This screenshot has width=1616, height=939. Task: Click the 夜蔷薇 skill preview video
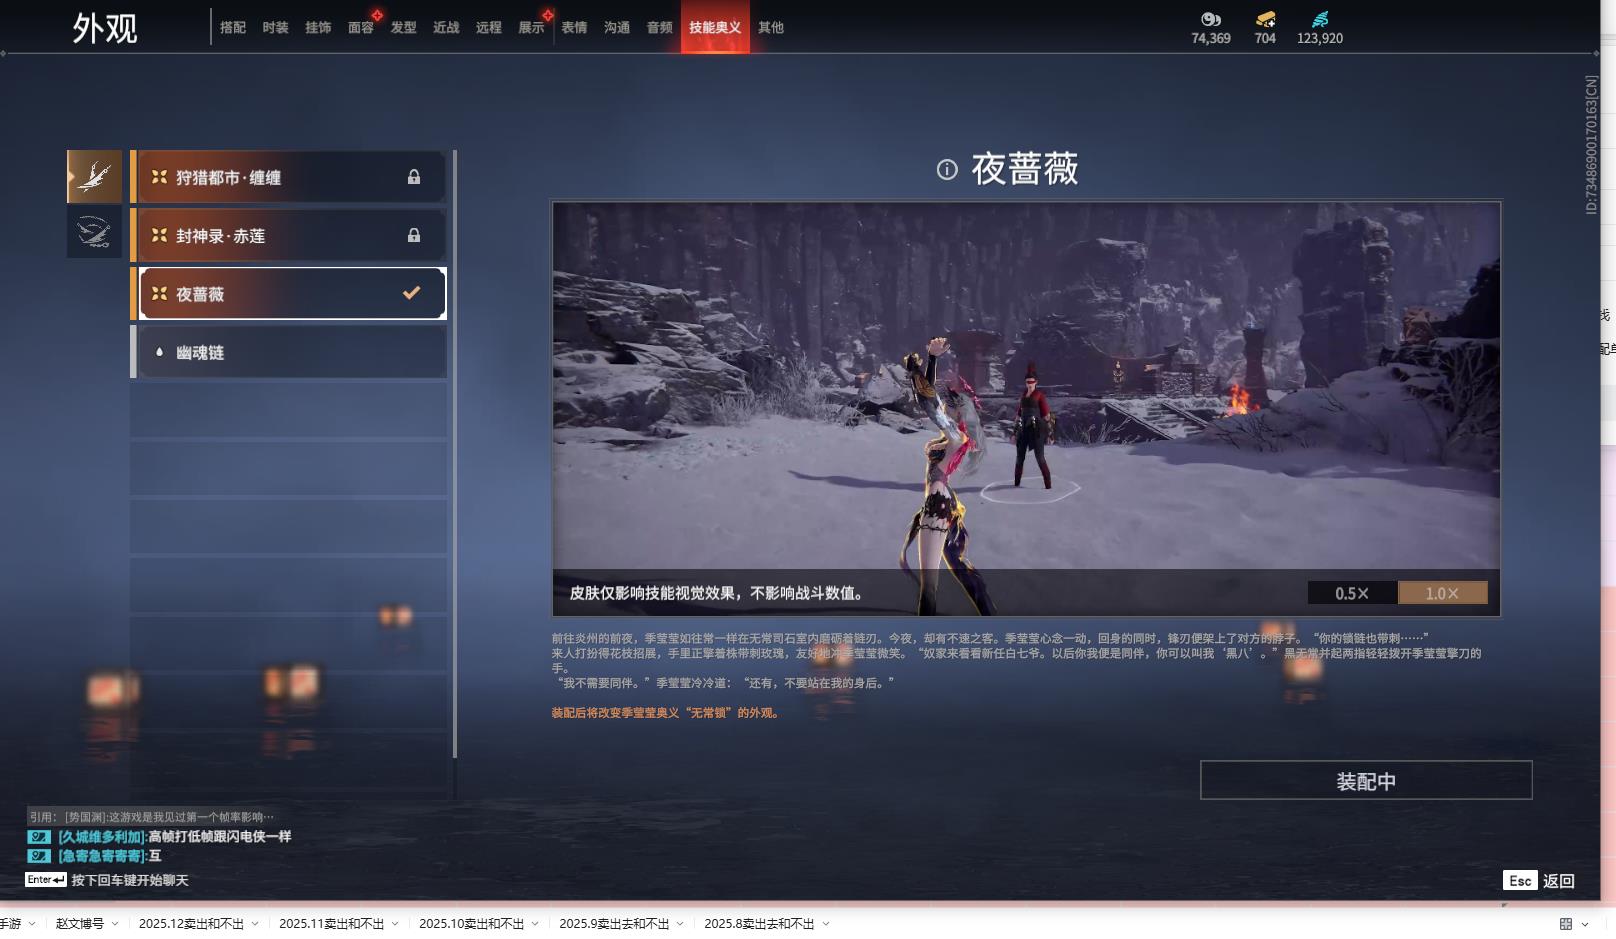pyautogui.click(x=1026, y=409)
